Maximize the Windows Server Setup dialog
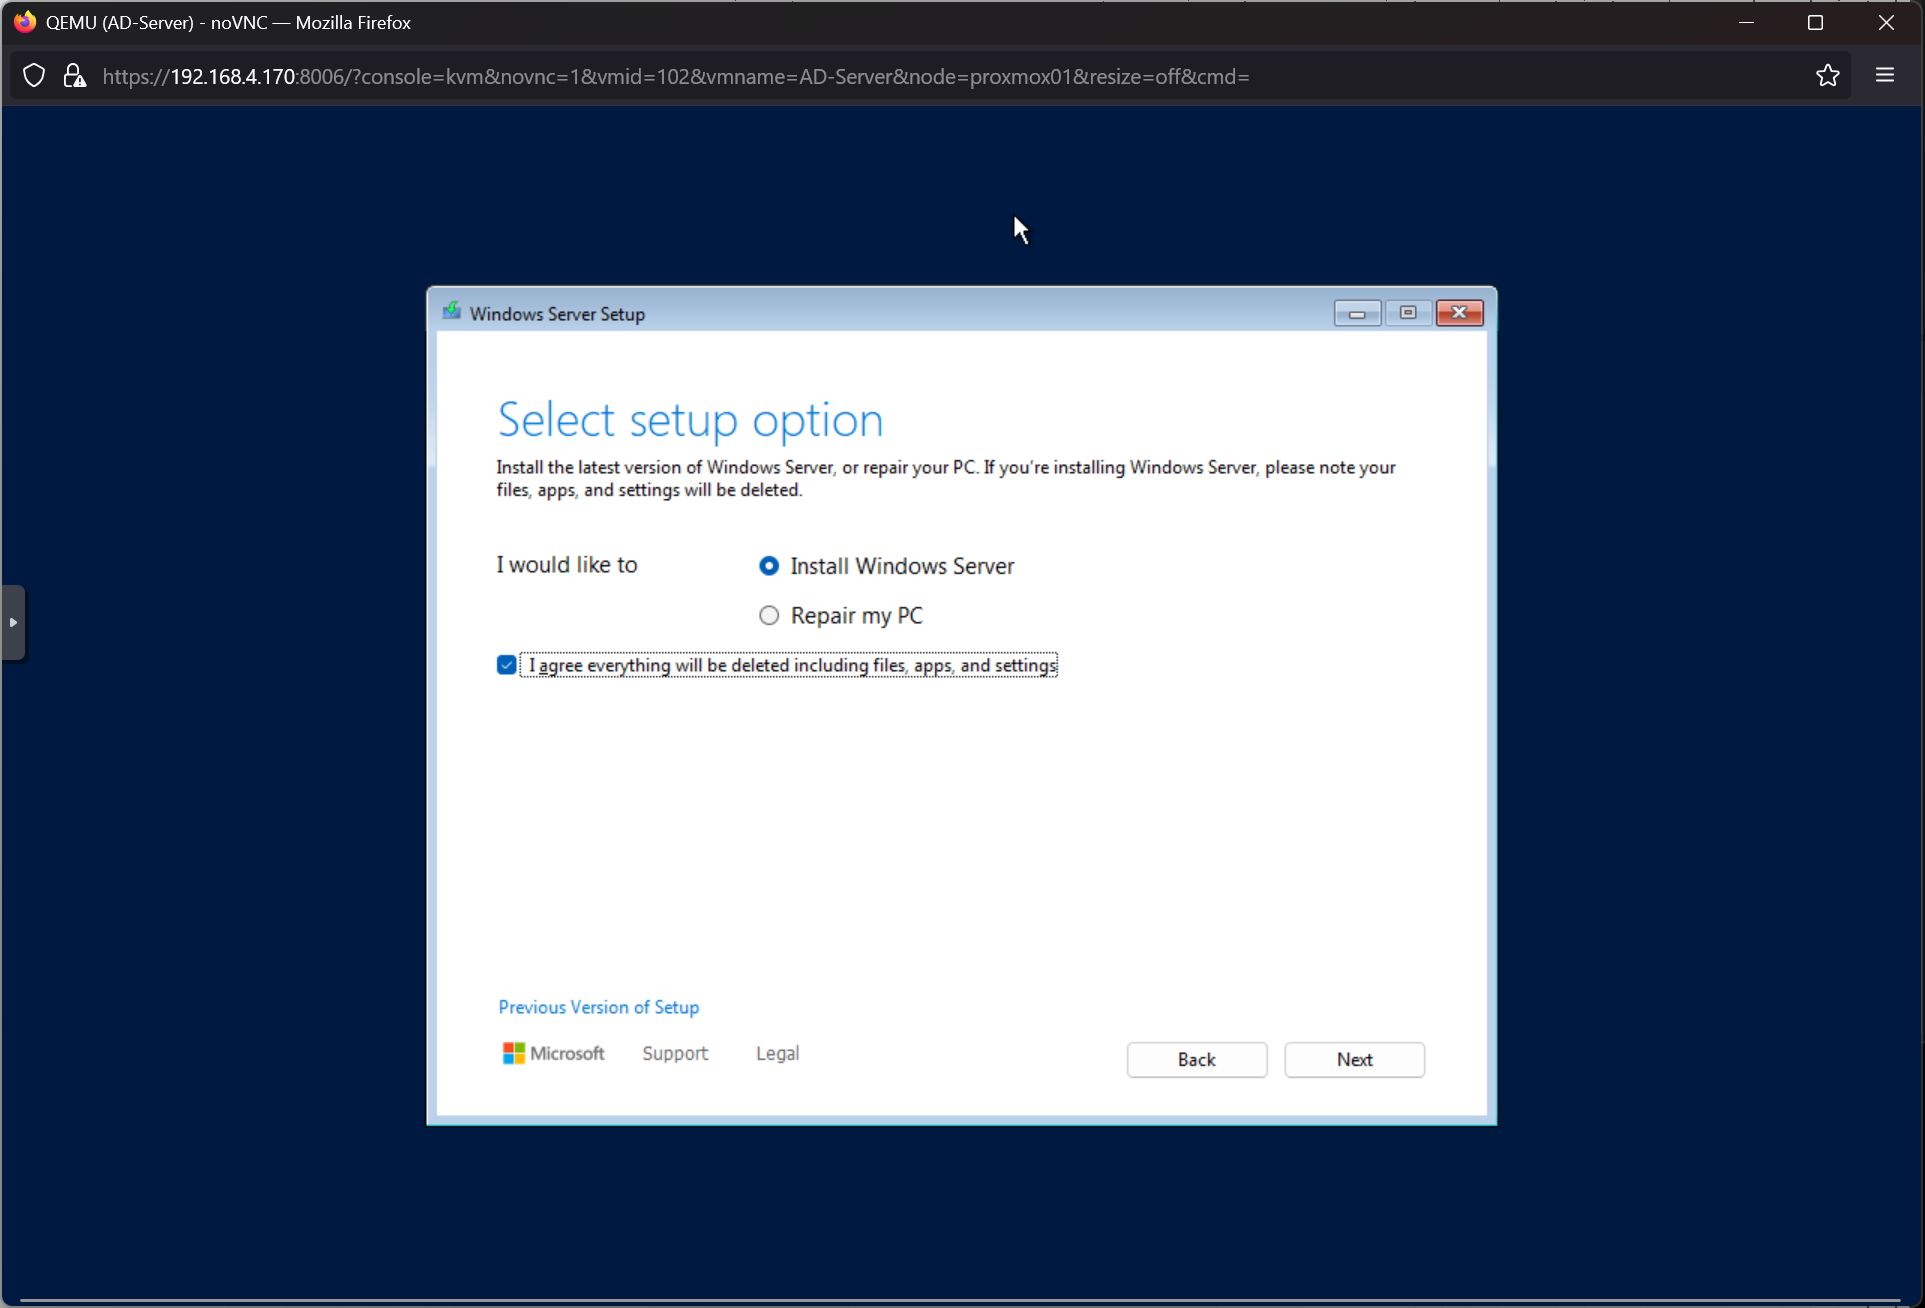This screenshot has height=1308, width=1925. coord(1407,313)
